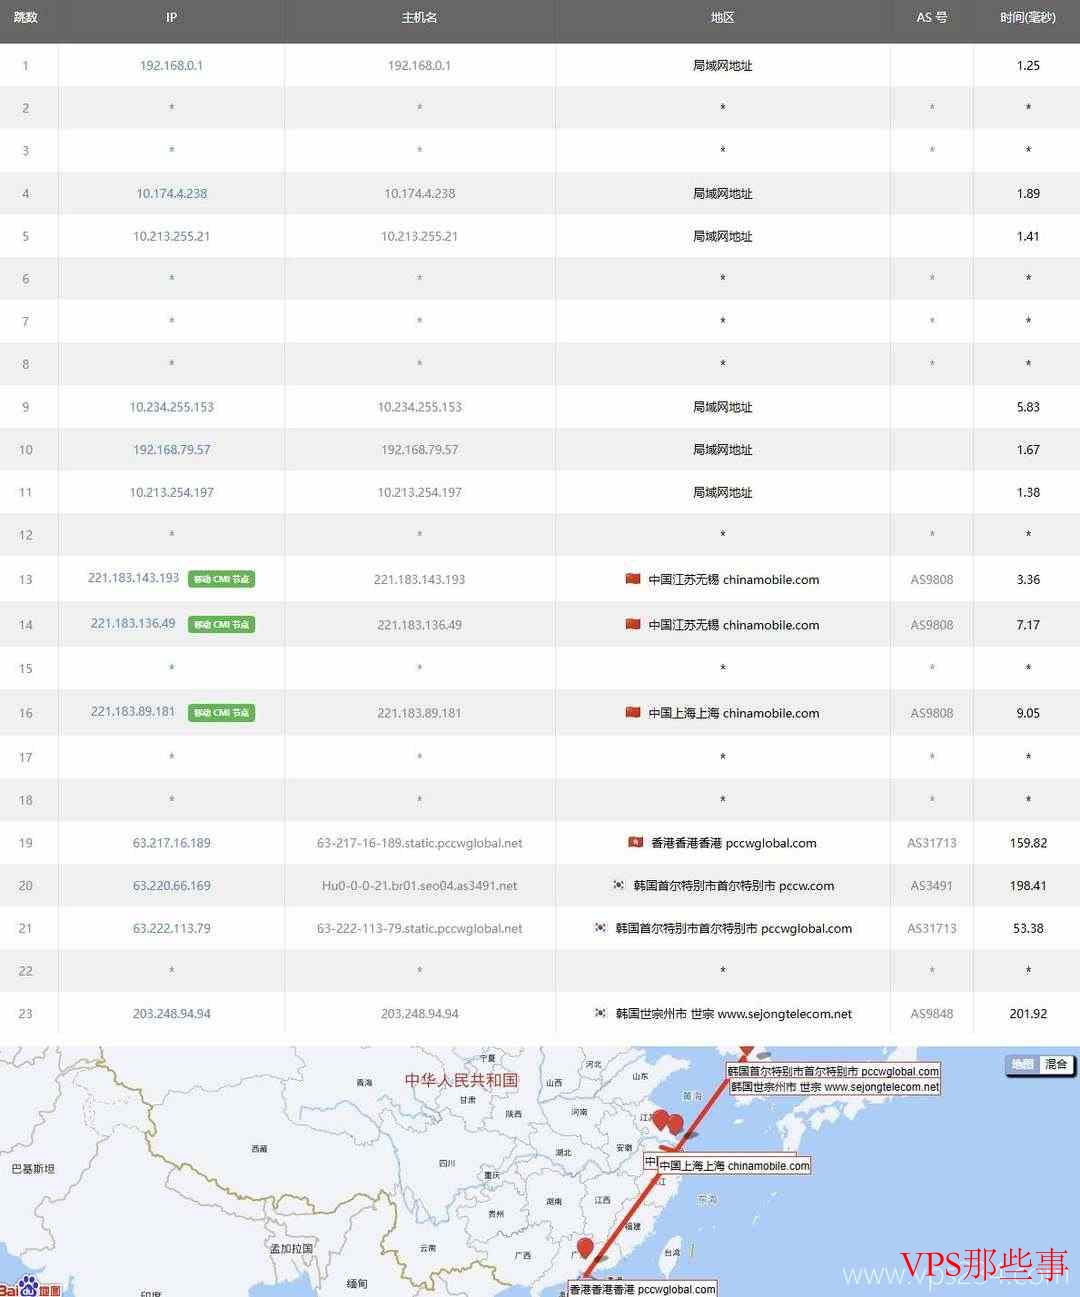Viewport: 1080px width, 1297px height.
Task: Click the China flag in hop 13 row
Action: point(632,579)
